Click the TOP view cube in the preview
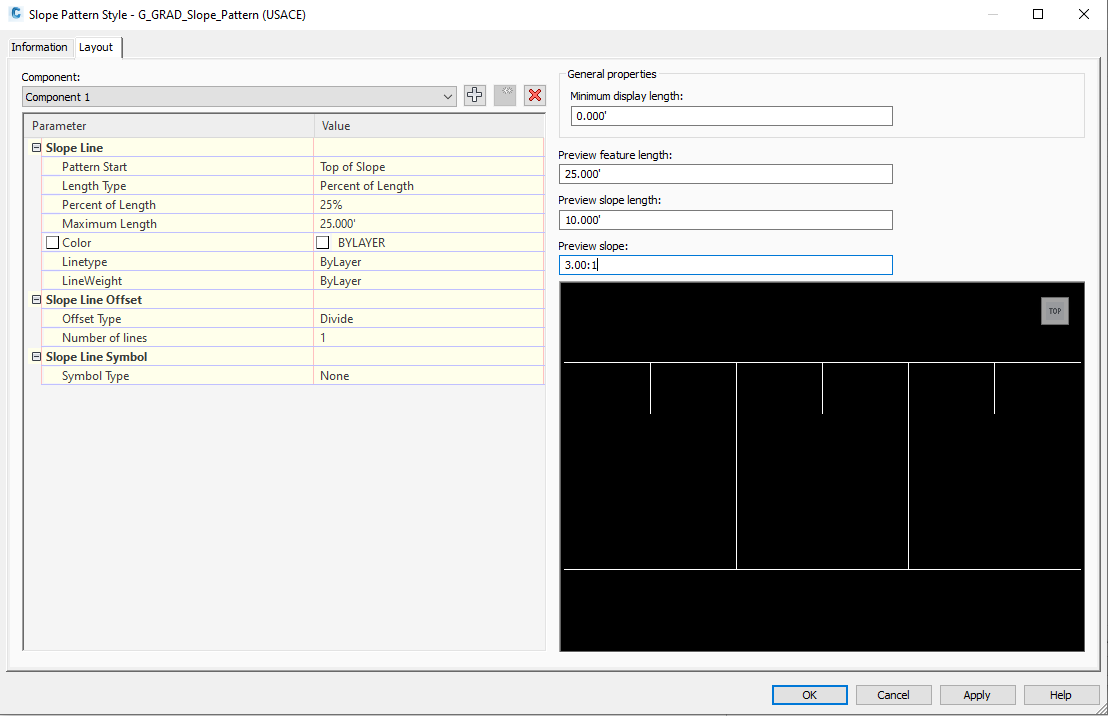Viewport: 1108px width, 716px height. 1055,311
